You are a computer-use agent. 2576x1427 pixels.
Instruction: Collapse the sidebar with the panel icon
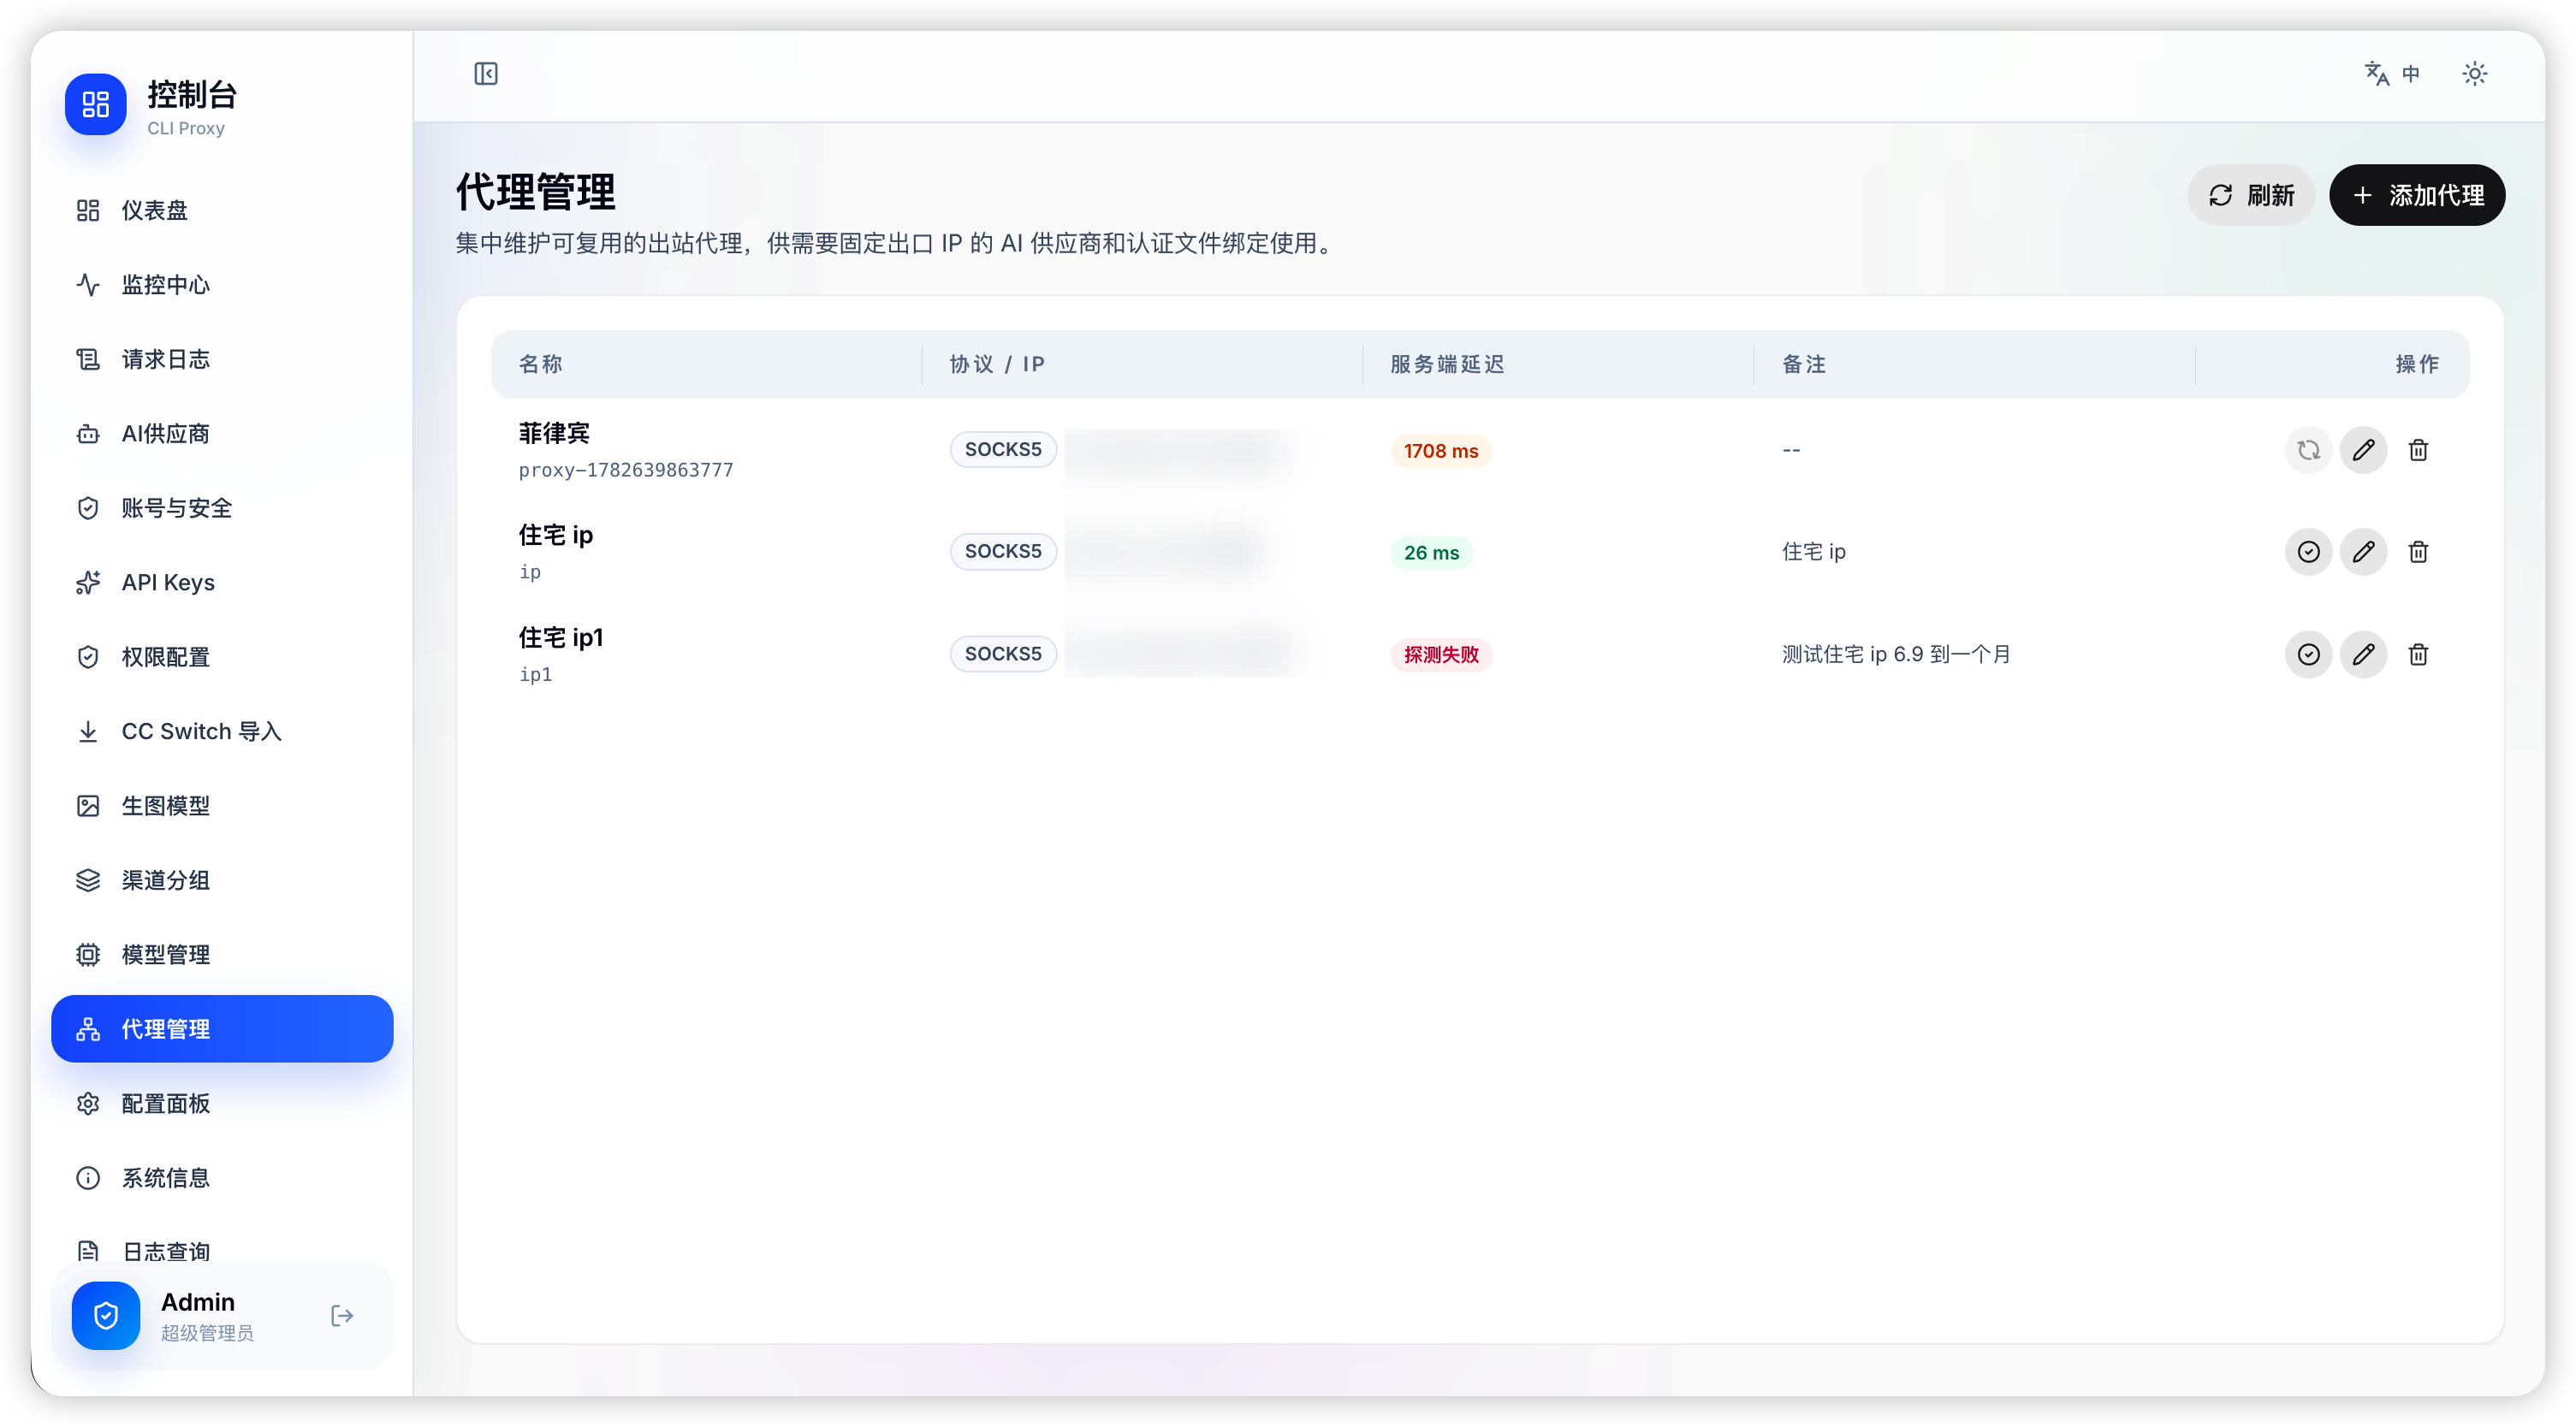click(x=486, y=74)
